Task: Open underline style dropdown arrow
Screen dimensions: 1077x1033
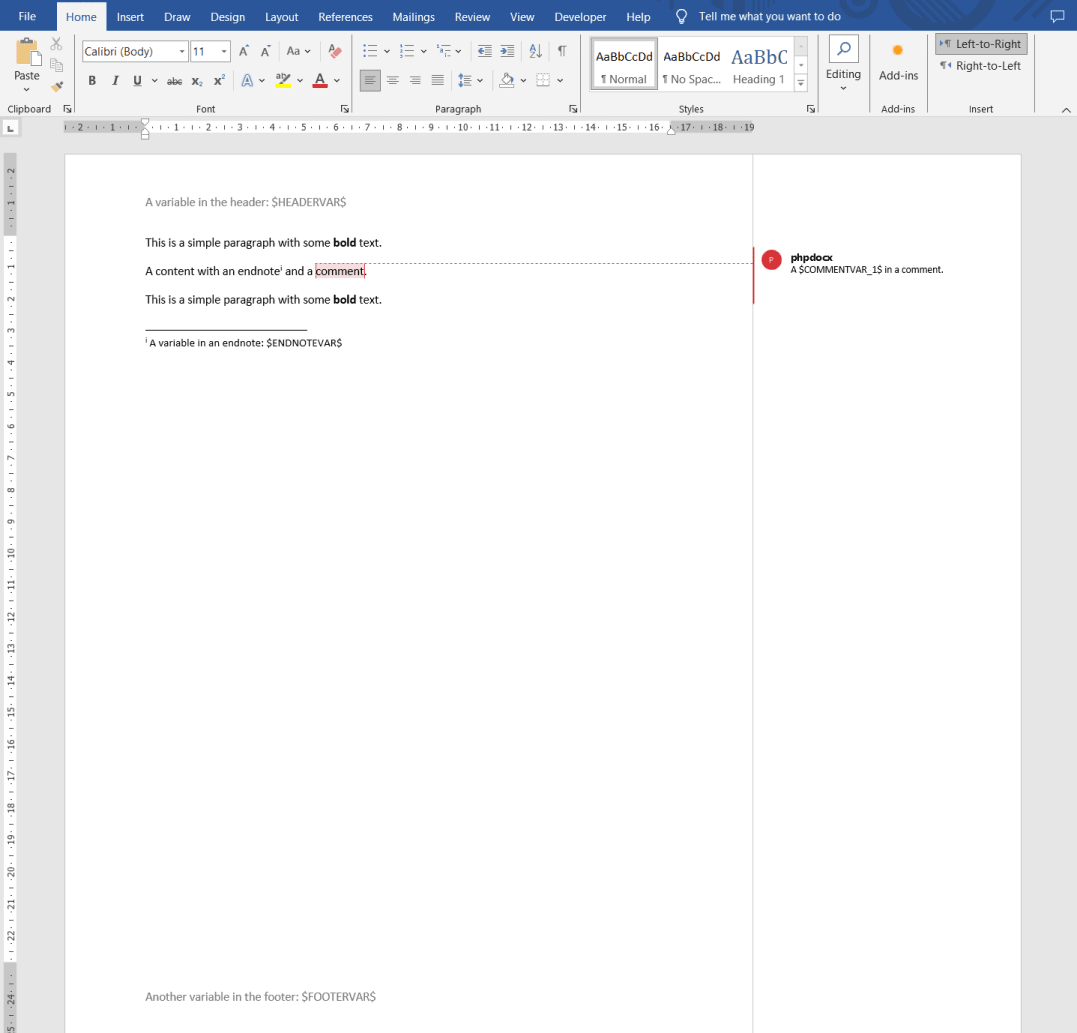Action: [x=155, y=80]
